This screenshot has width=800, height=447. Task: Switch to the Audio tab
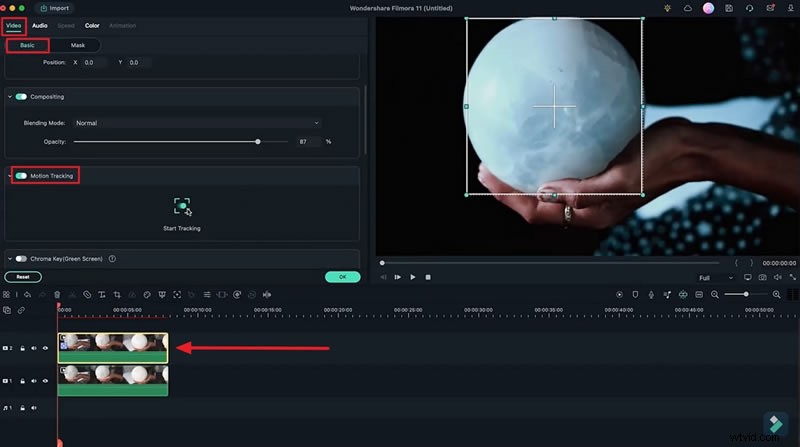click(40, 26)
